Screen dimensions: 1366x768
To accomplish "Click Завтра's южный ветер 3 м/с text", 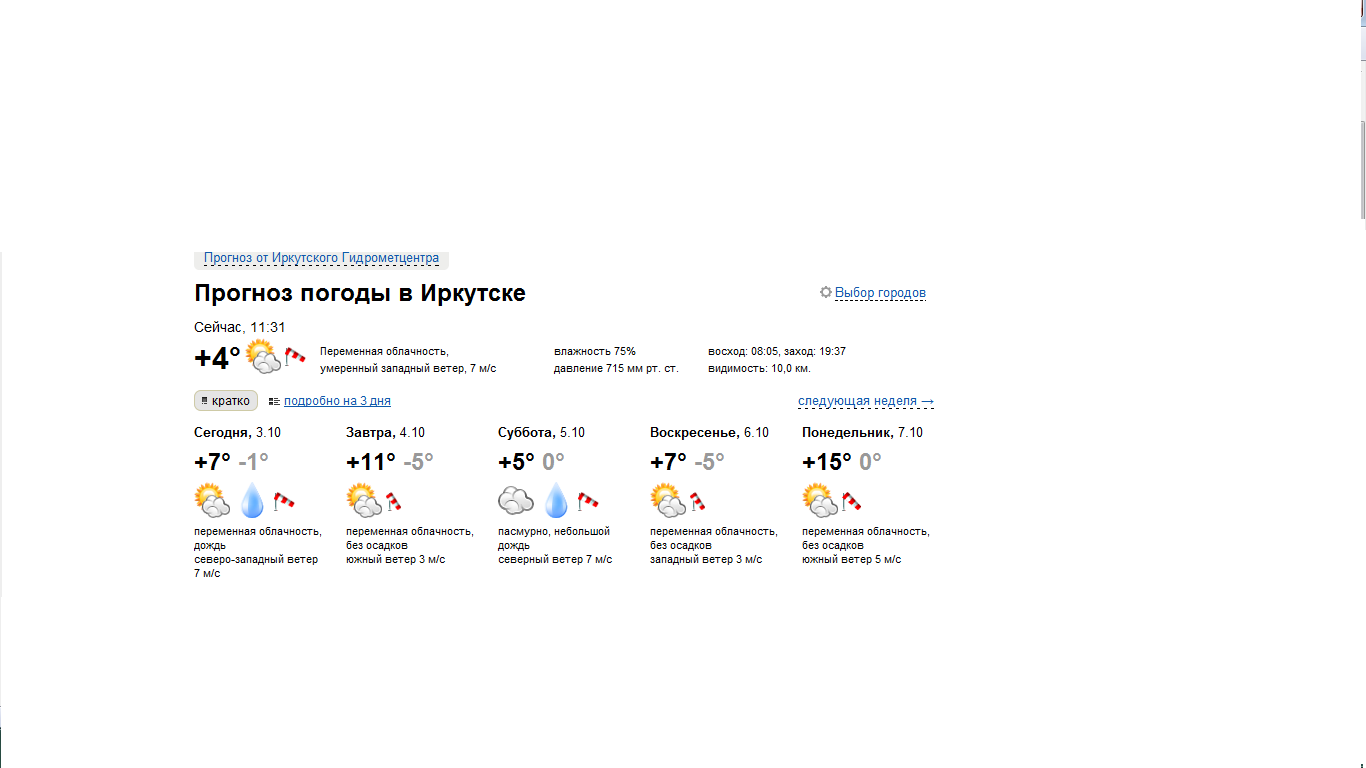I will 395,559.
